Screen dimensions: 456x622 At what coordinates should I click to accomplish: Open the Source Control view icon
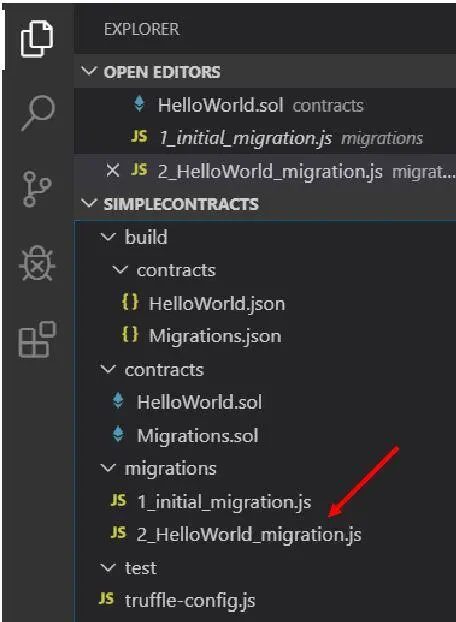click(37, 189)
